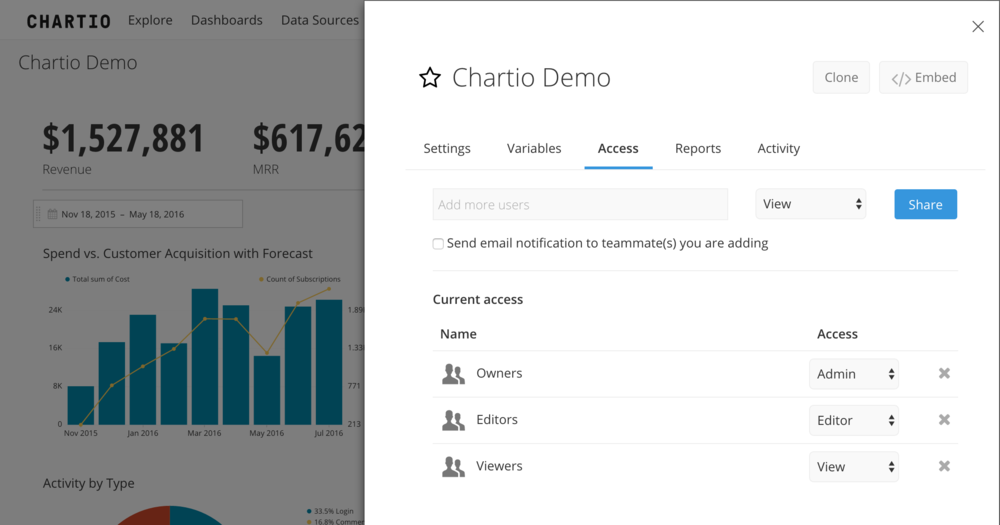Open the Activity tab
Image resolution: width=1000 pixels, height=525 pixels.
click(779, 149)
